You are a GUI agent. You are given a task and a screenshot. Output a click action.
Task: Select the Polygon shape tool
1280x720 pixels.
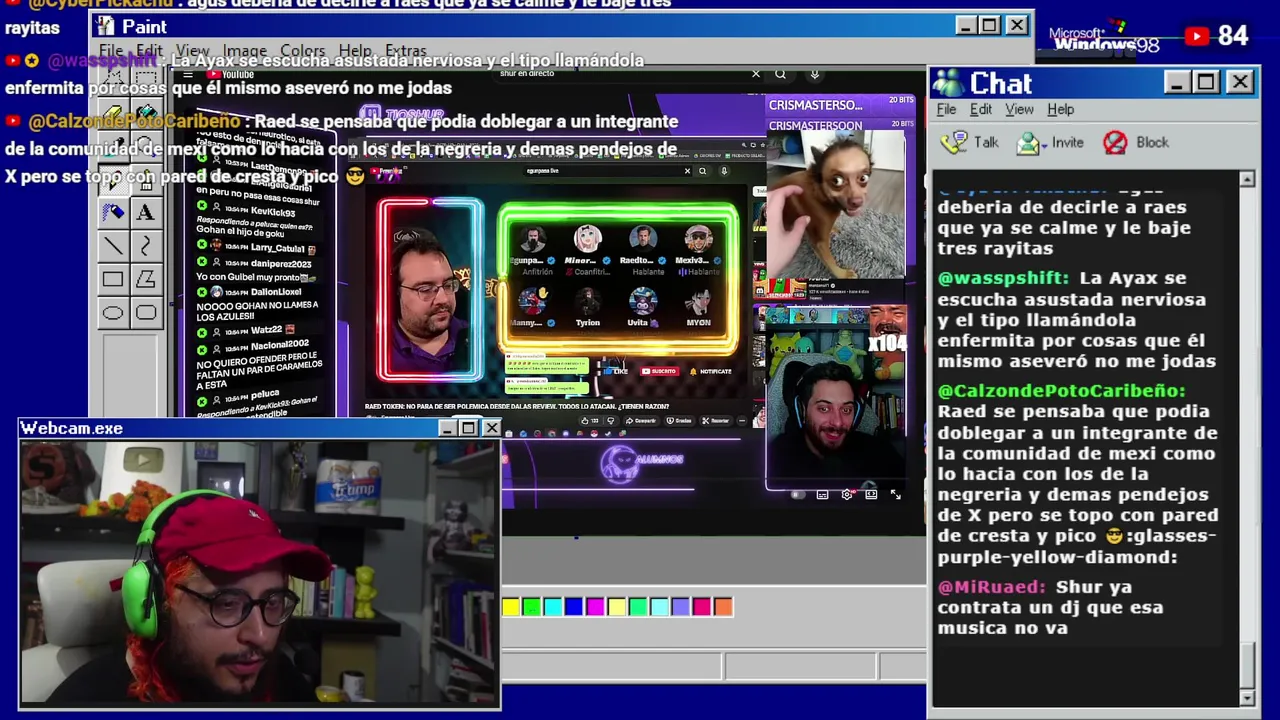(x=146, y=280)
